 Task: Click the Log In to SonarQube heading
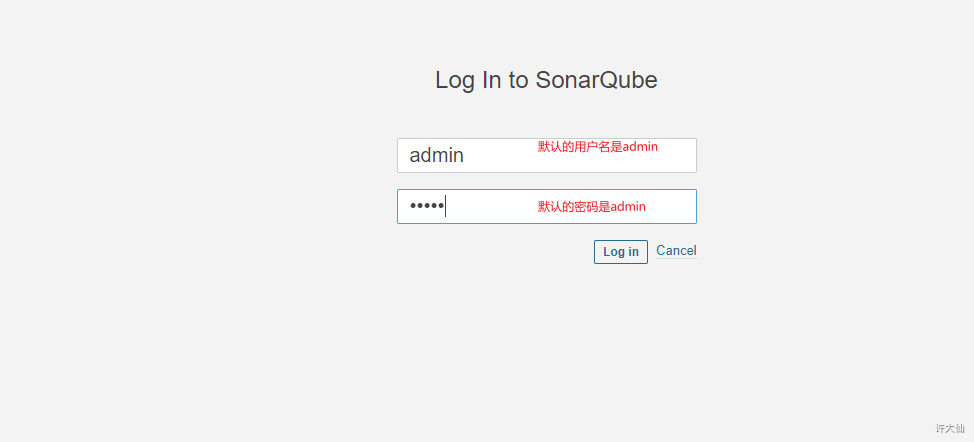546,81
